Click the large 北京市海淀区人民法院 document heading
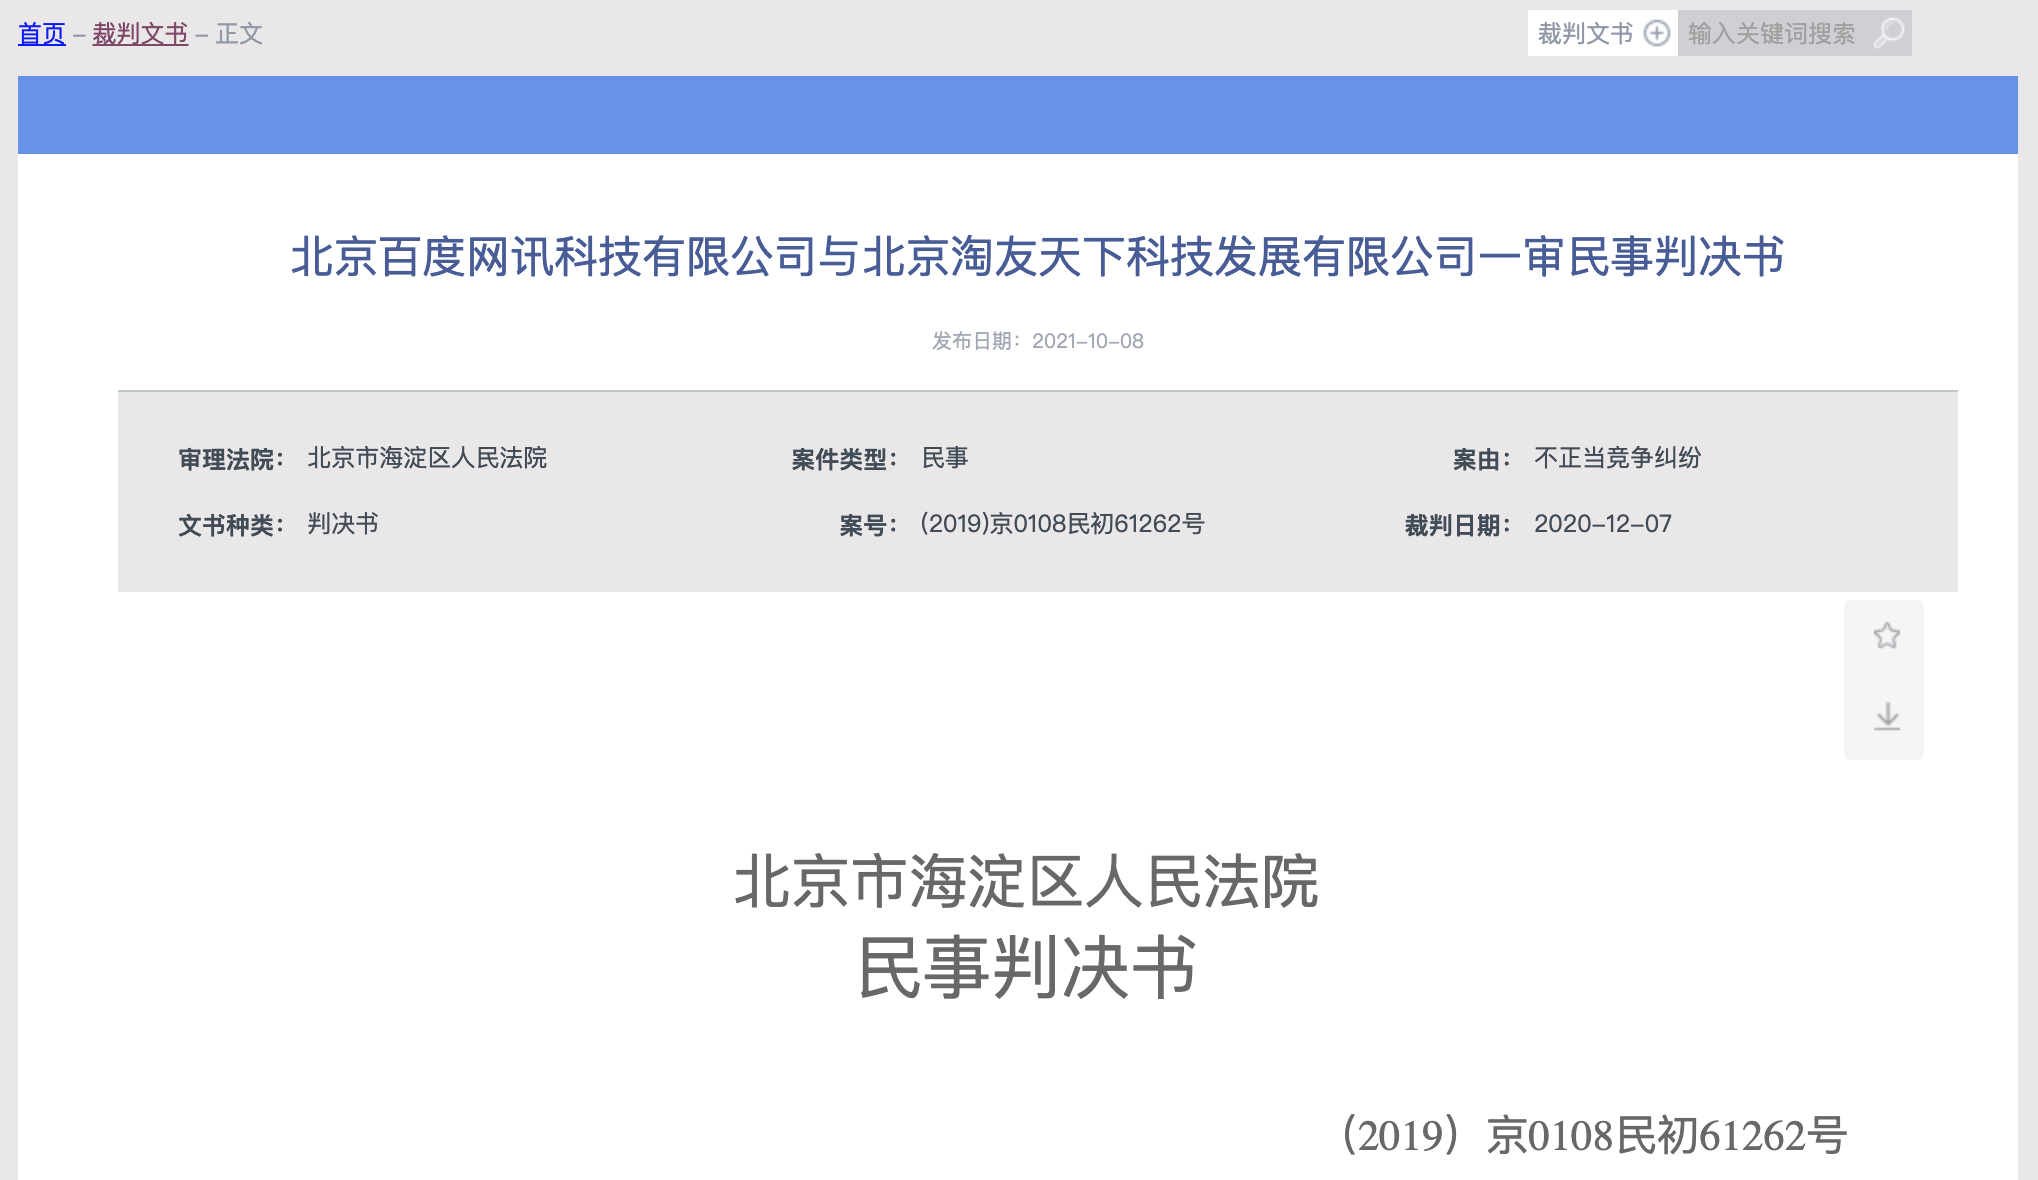Viewport: 2038px width, 1180px height. pos(1027,882)
